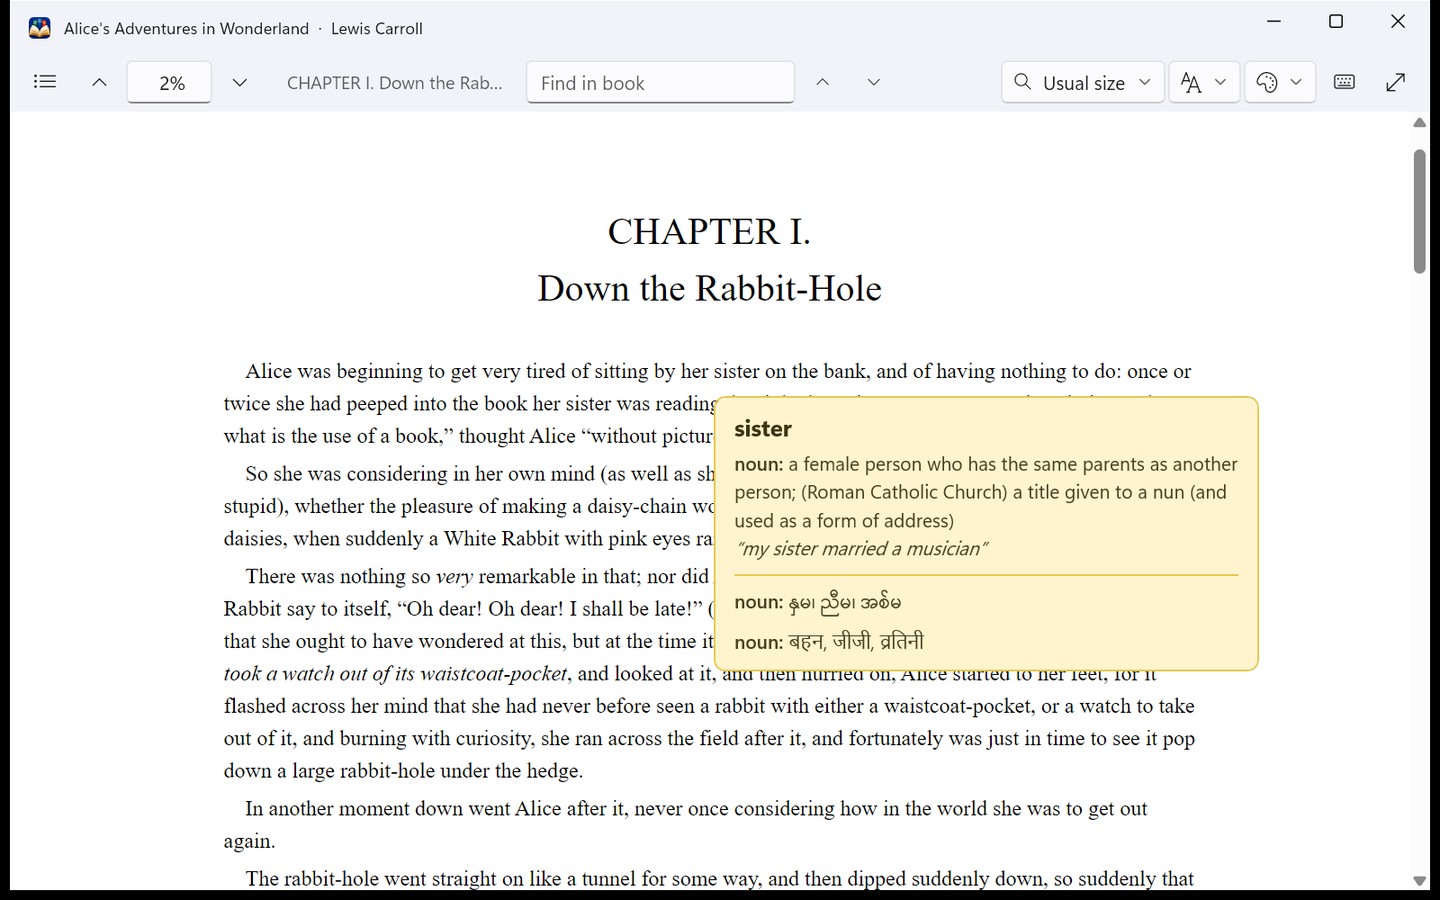The height and width of the screenshot is (900, 1440).
Task: Expand the color theme dropdown arrow
Action: 1296,82
